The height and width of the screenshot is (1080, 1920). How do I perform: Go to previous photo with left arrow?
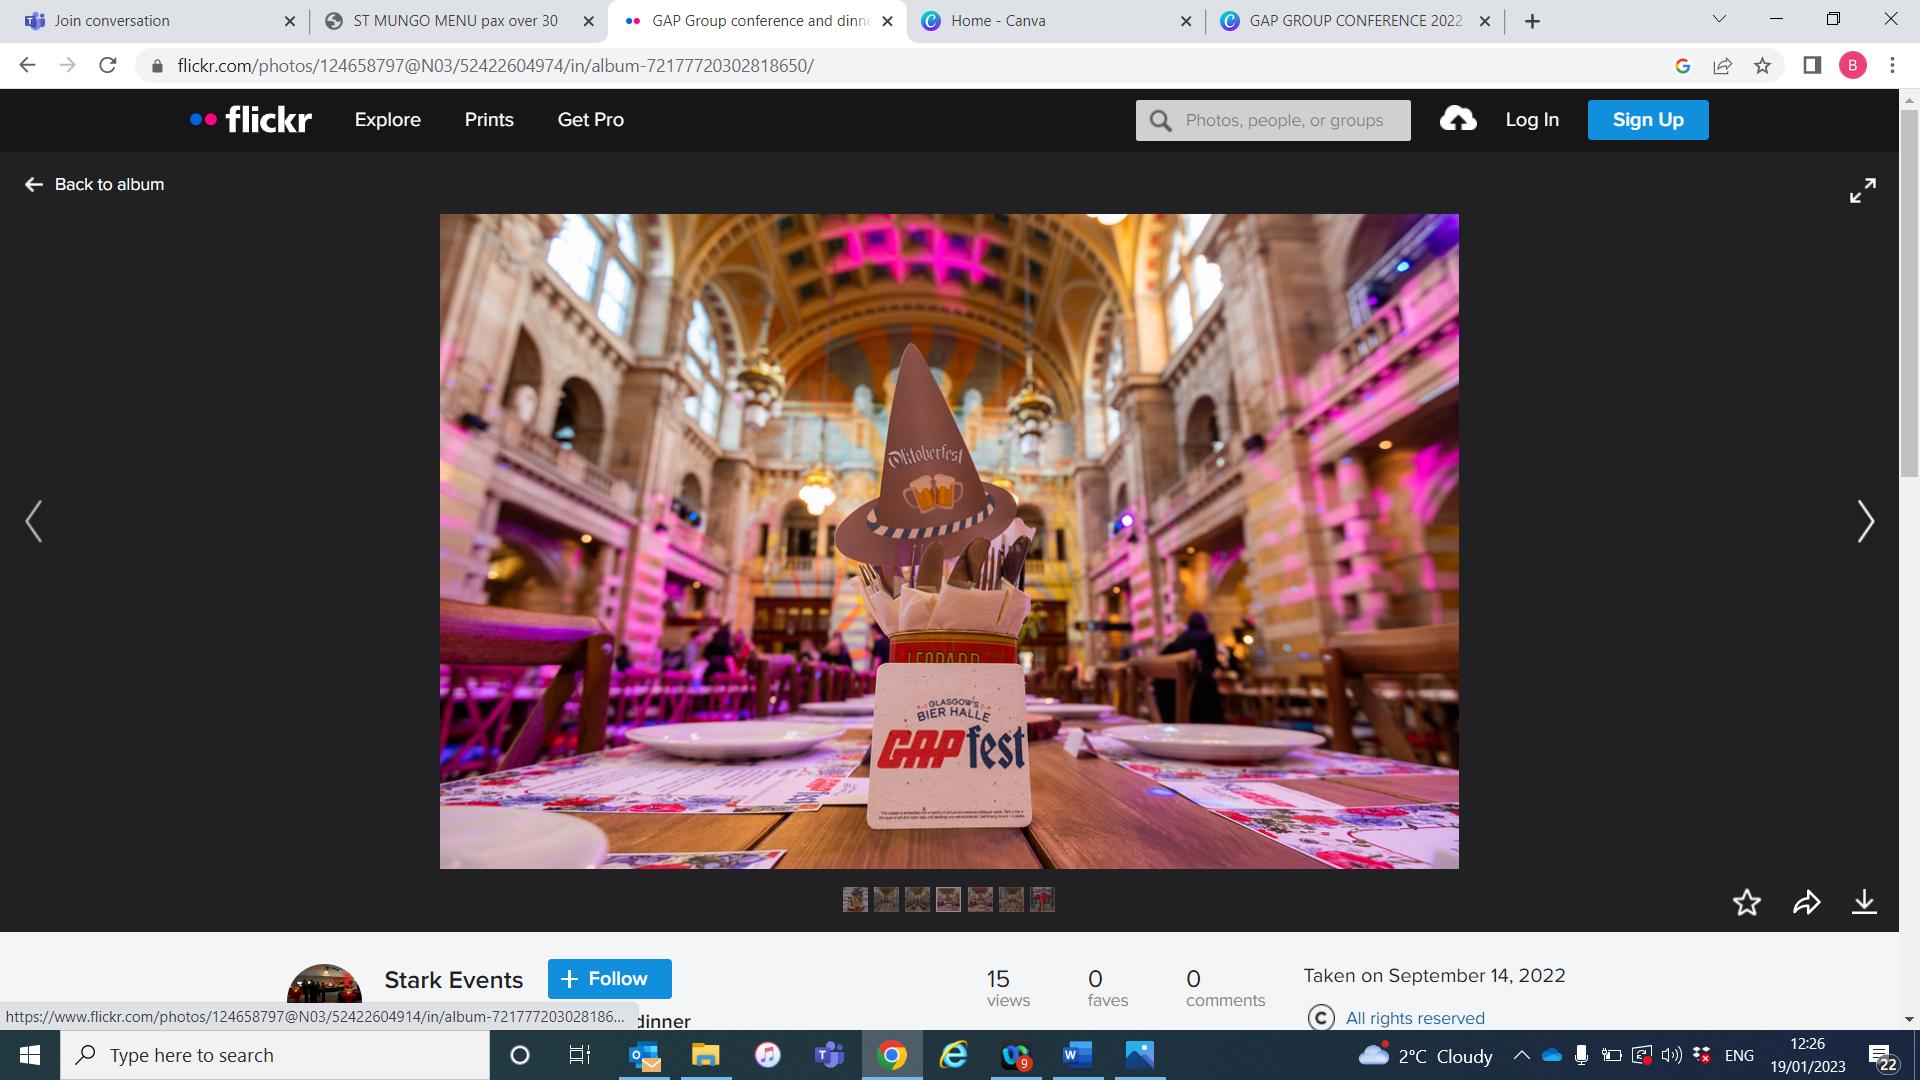pos(34,521)
